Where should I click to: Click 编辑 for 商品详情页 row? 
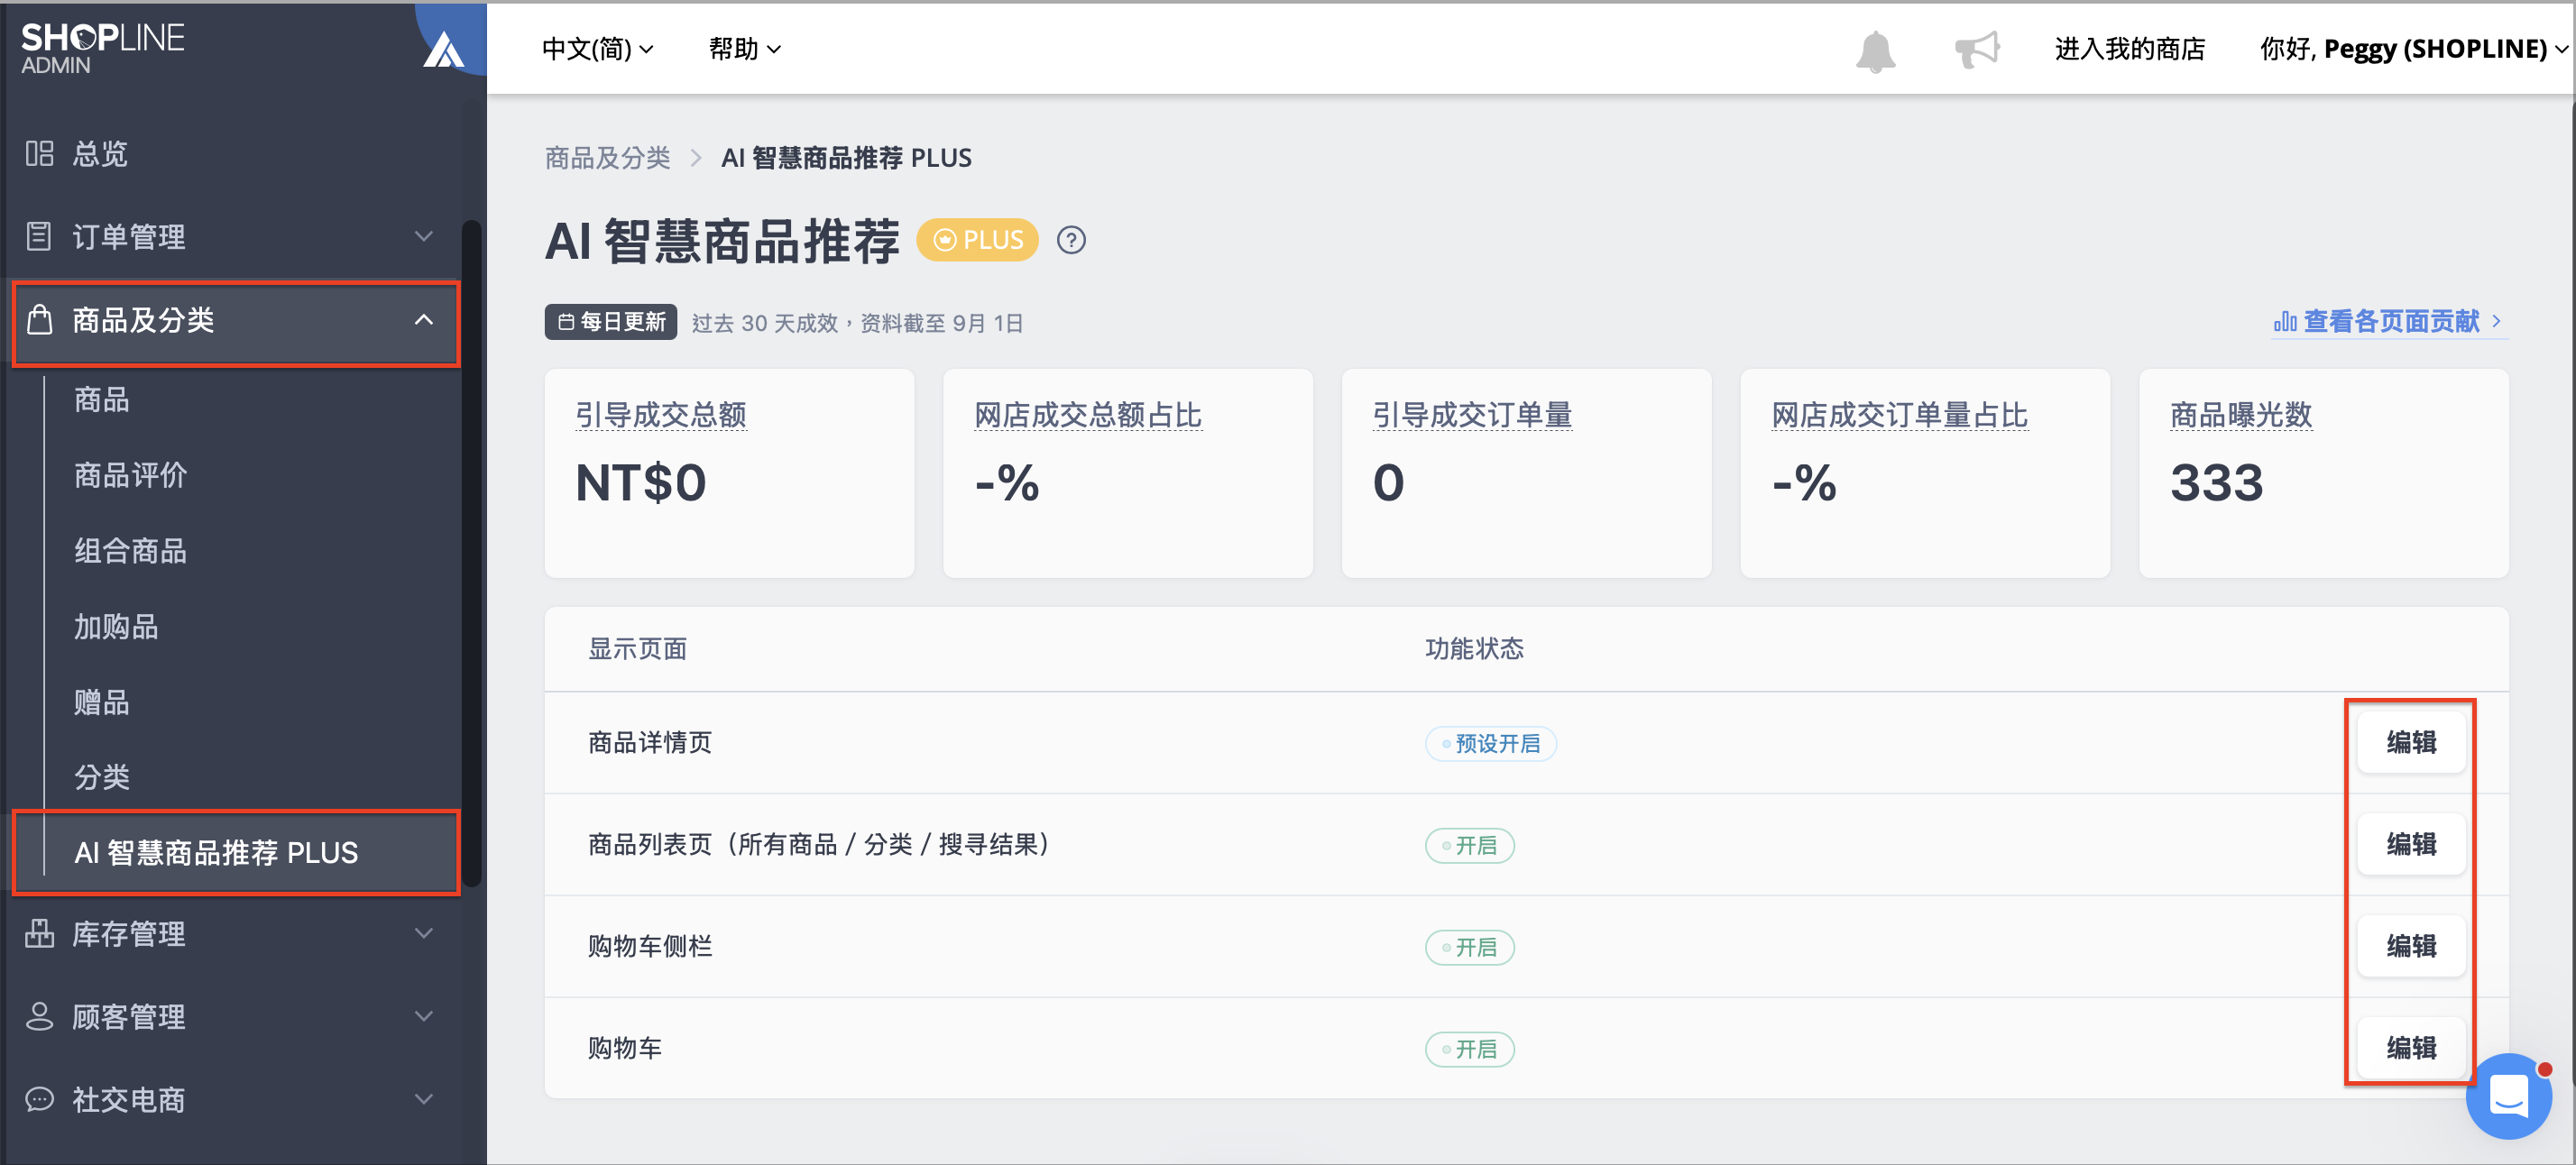point(2411,742)
